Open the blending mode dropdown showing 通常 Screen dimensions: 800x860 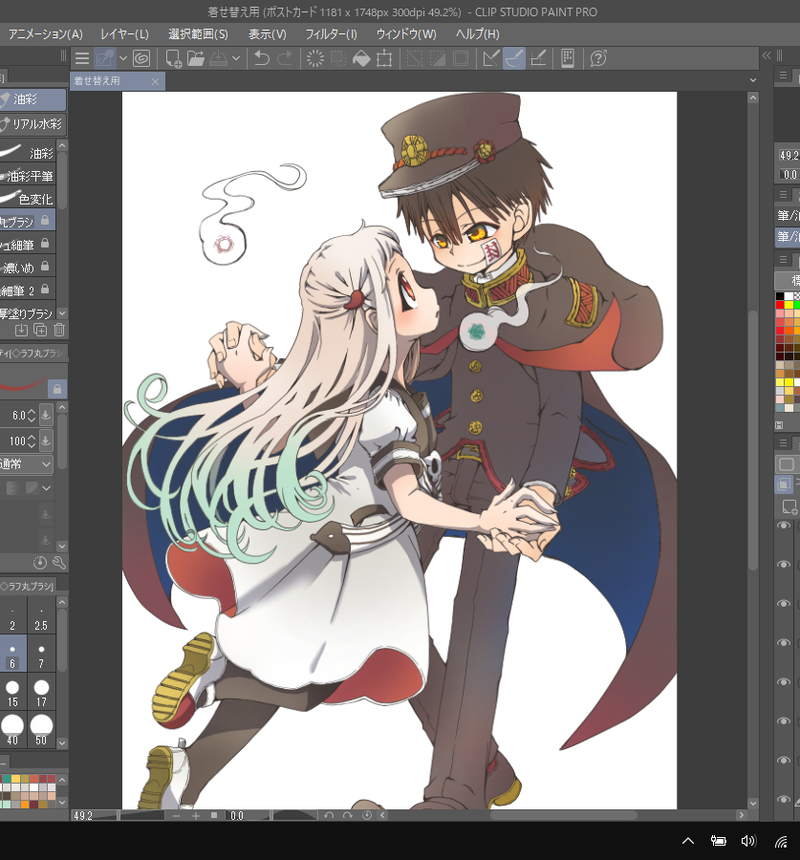pyautogui.click(x=26, y=464)
